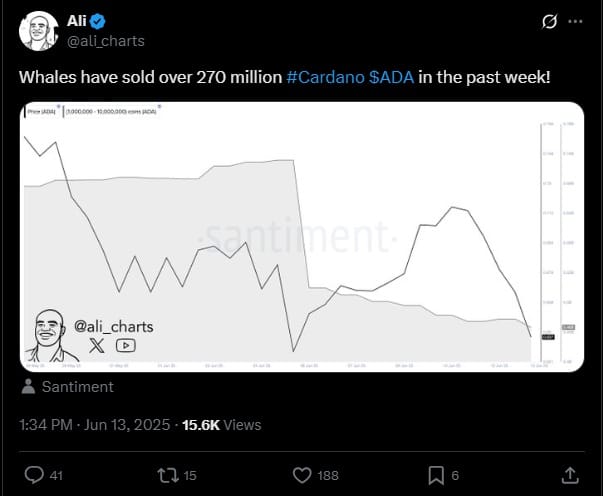This screenshot has height=496, width=603.
Task: Click the 15.6K Views count
Action: tap(222, 425)
